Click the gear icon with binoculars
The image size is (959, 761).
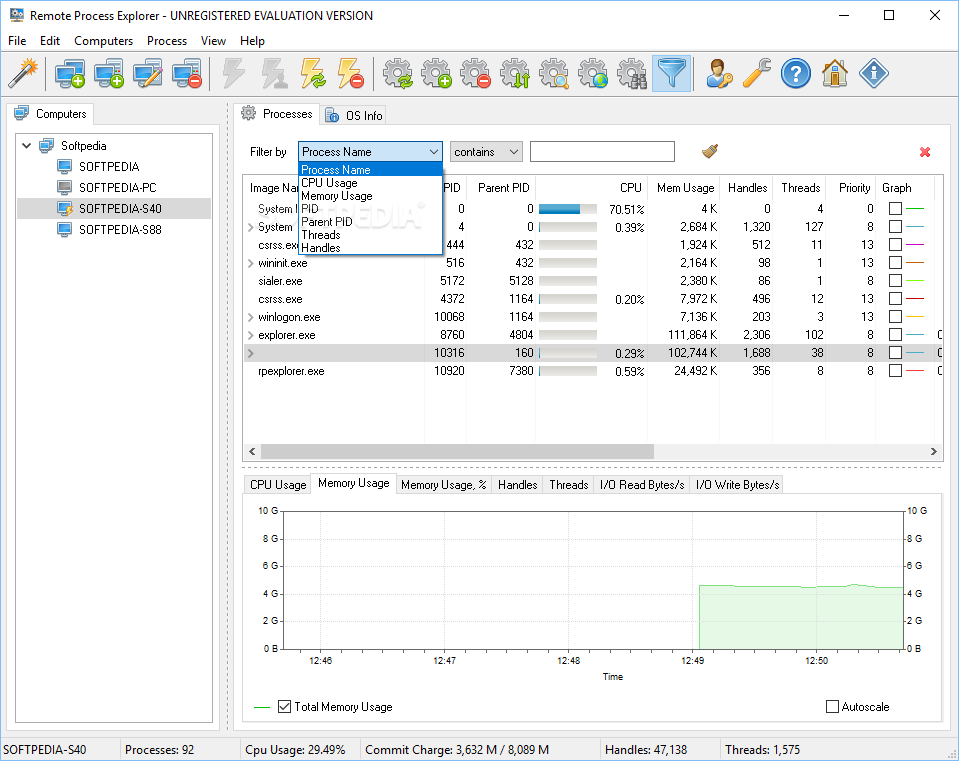(632, 73)
